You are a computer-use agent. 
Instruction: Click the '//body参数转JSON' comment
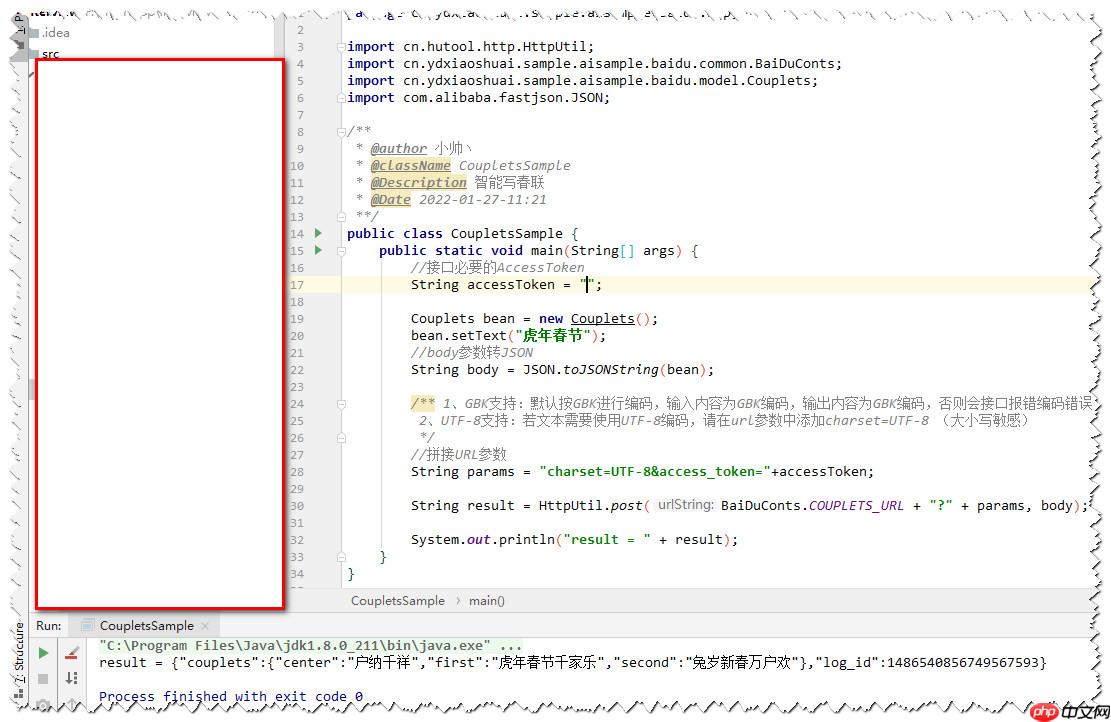472,353
